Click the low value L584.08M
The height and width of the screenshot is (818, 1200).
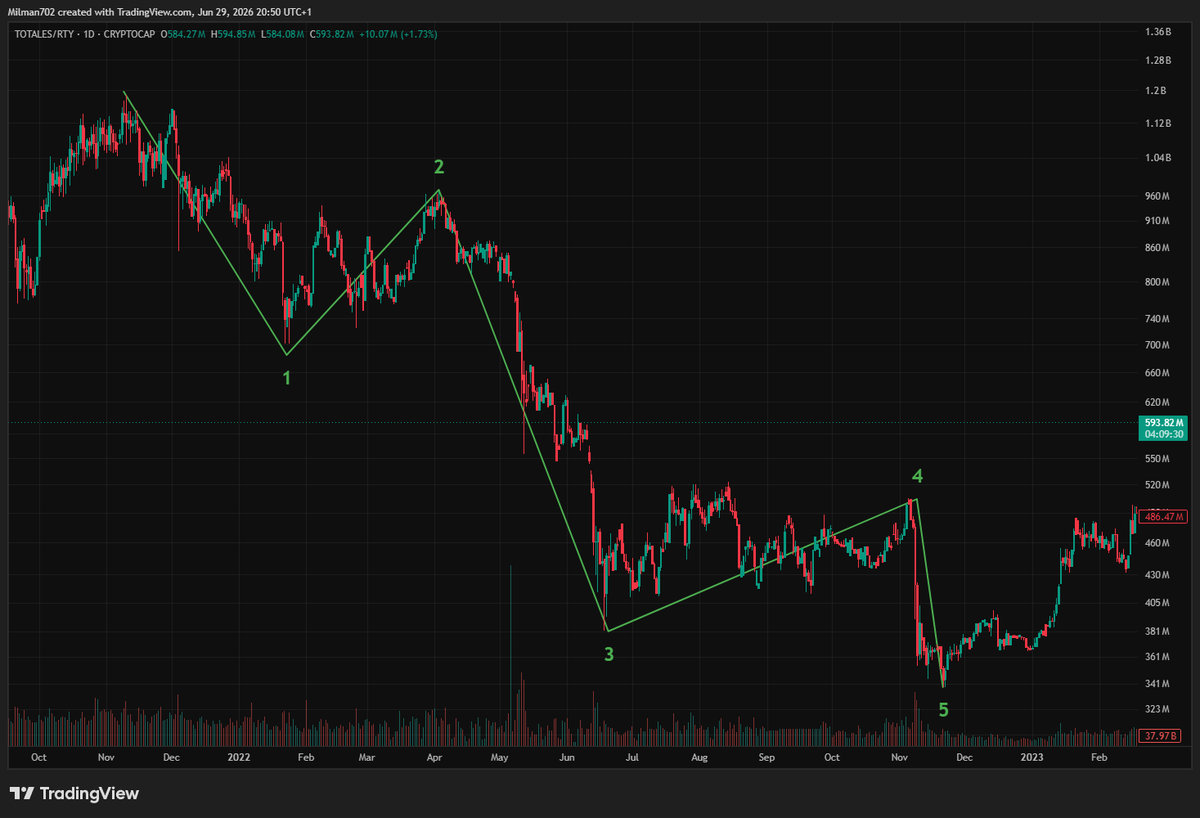tap(284, 34)
